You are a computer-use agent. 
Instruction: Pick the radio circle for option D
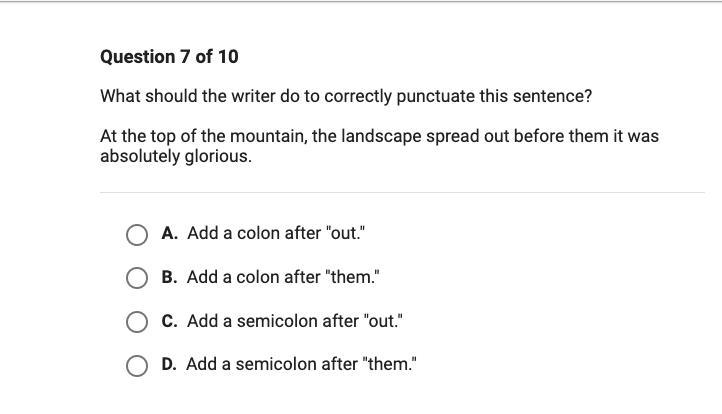click(x=137, y=365)
